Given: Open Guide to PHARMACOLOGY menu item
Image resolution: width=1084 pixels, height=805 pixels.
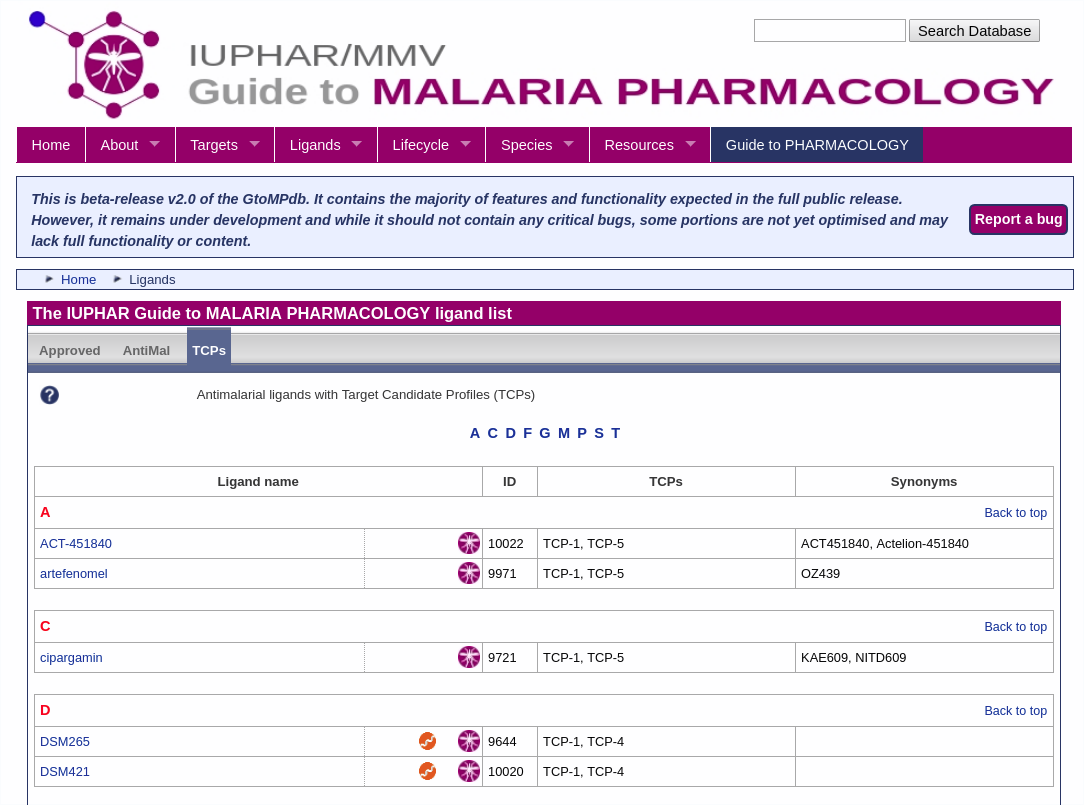Looking at the screenshot, I should (816, 145).
